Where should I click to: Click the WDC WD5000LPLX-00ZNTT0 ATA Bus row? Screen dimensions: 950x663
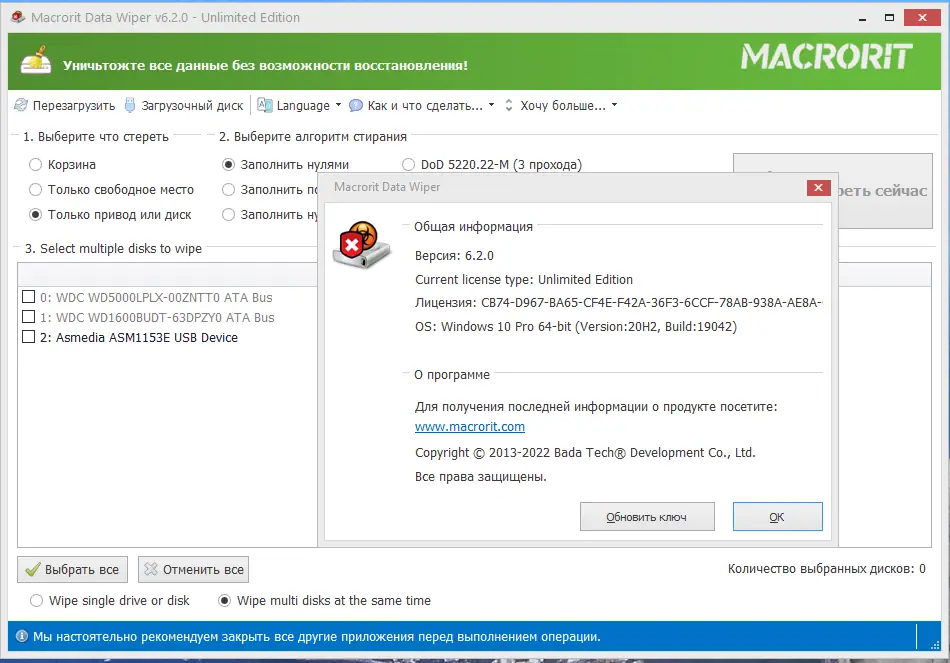coord(156,298)
